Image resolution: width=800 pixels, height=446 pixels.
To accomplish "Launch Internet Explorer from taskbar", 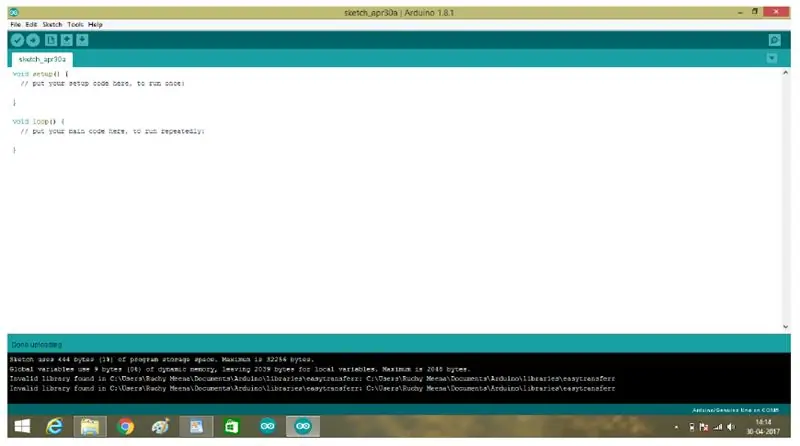I will 55,426.
